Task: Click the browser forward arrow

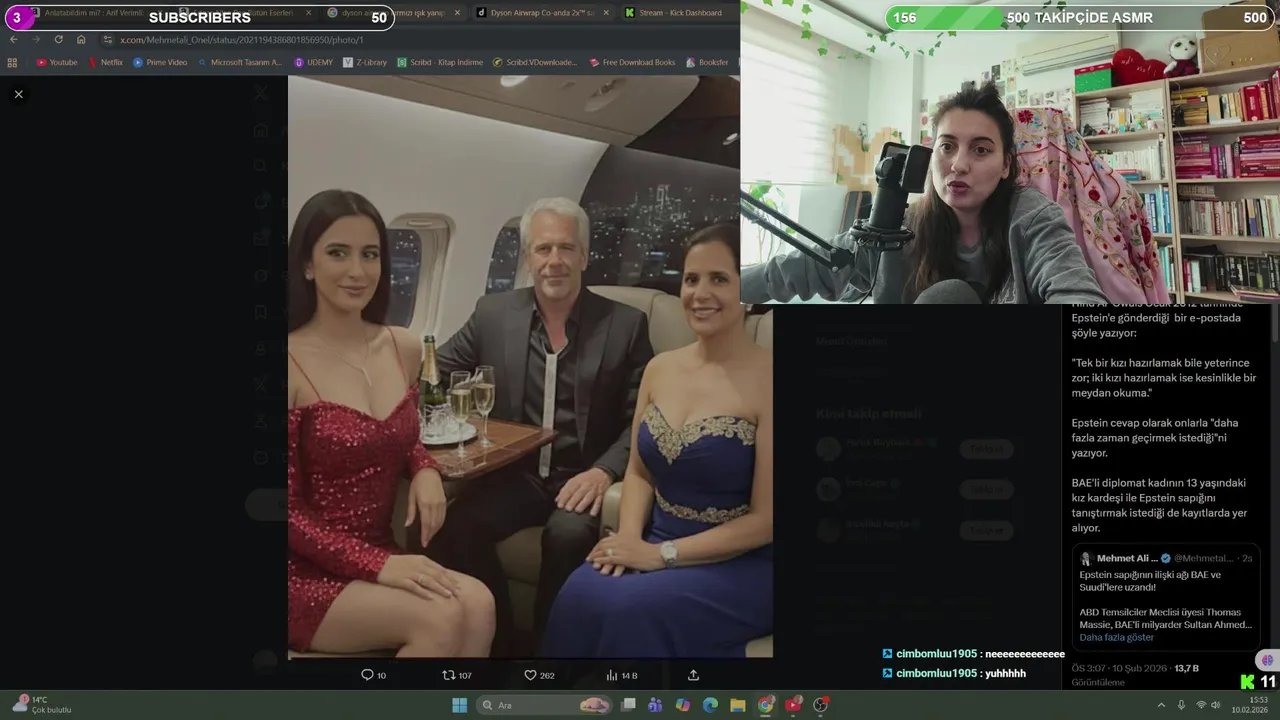Action: pos(36,39)
